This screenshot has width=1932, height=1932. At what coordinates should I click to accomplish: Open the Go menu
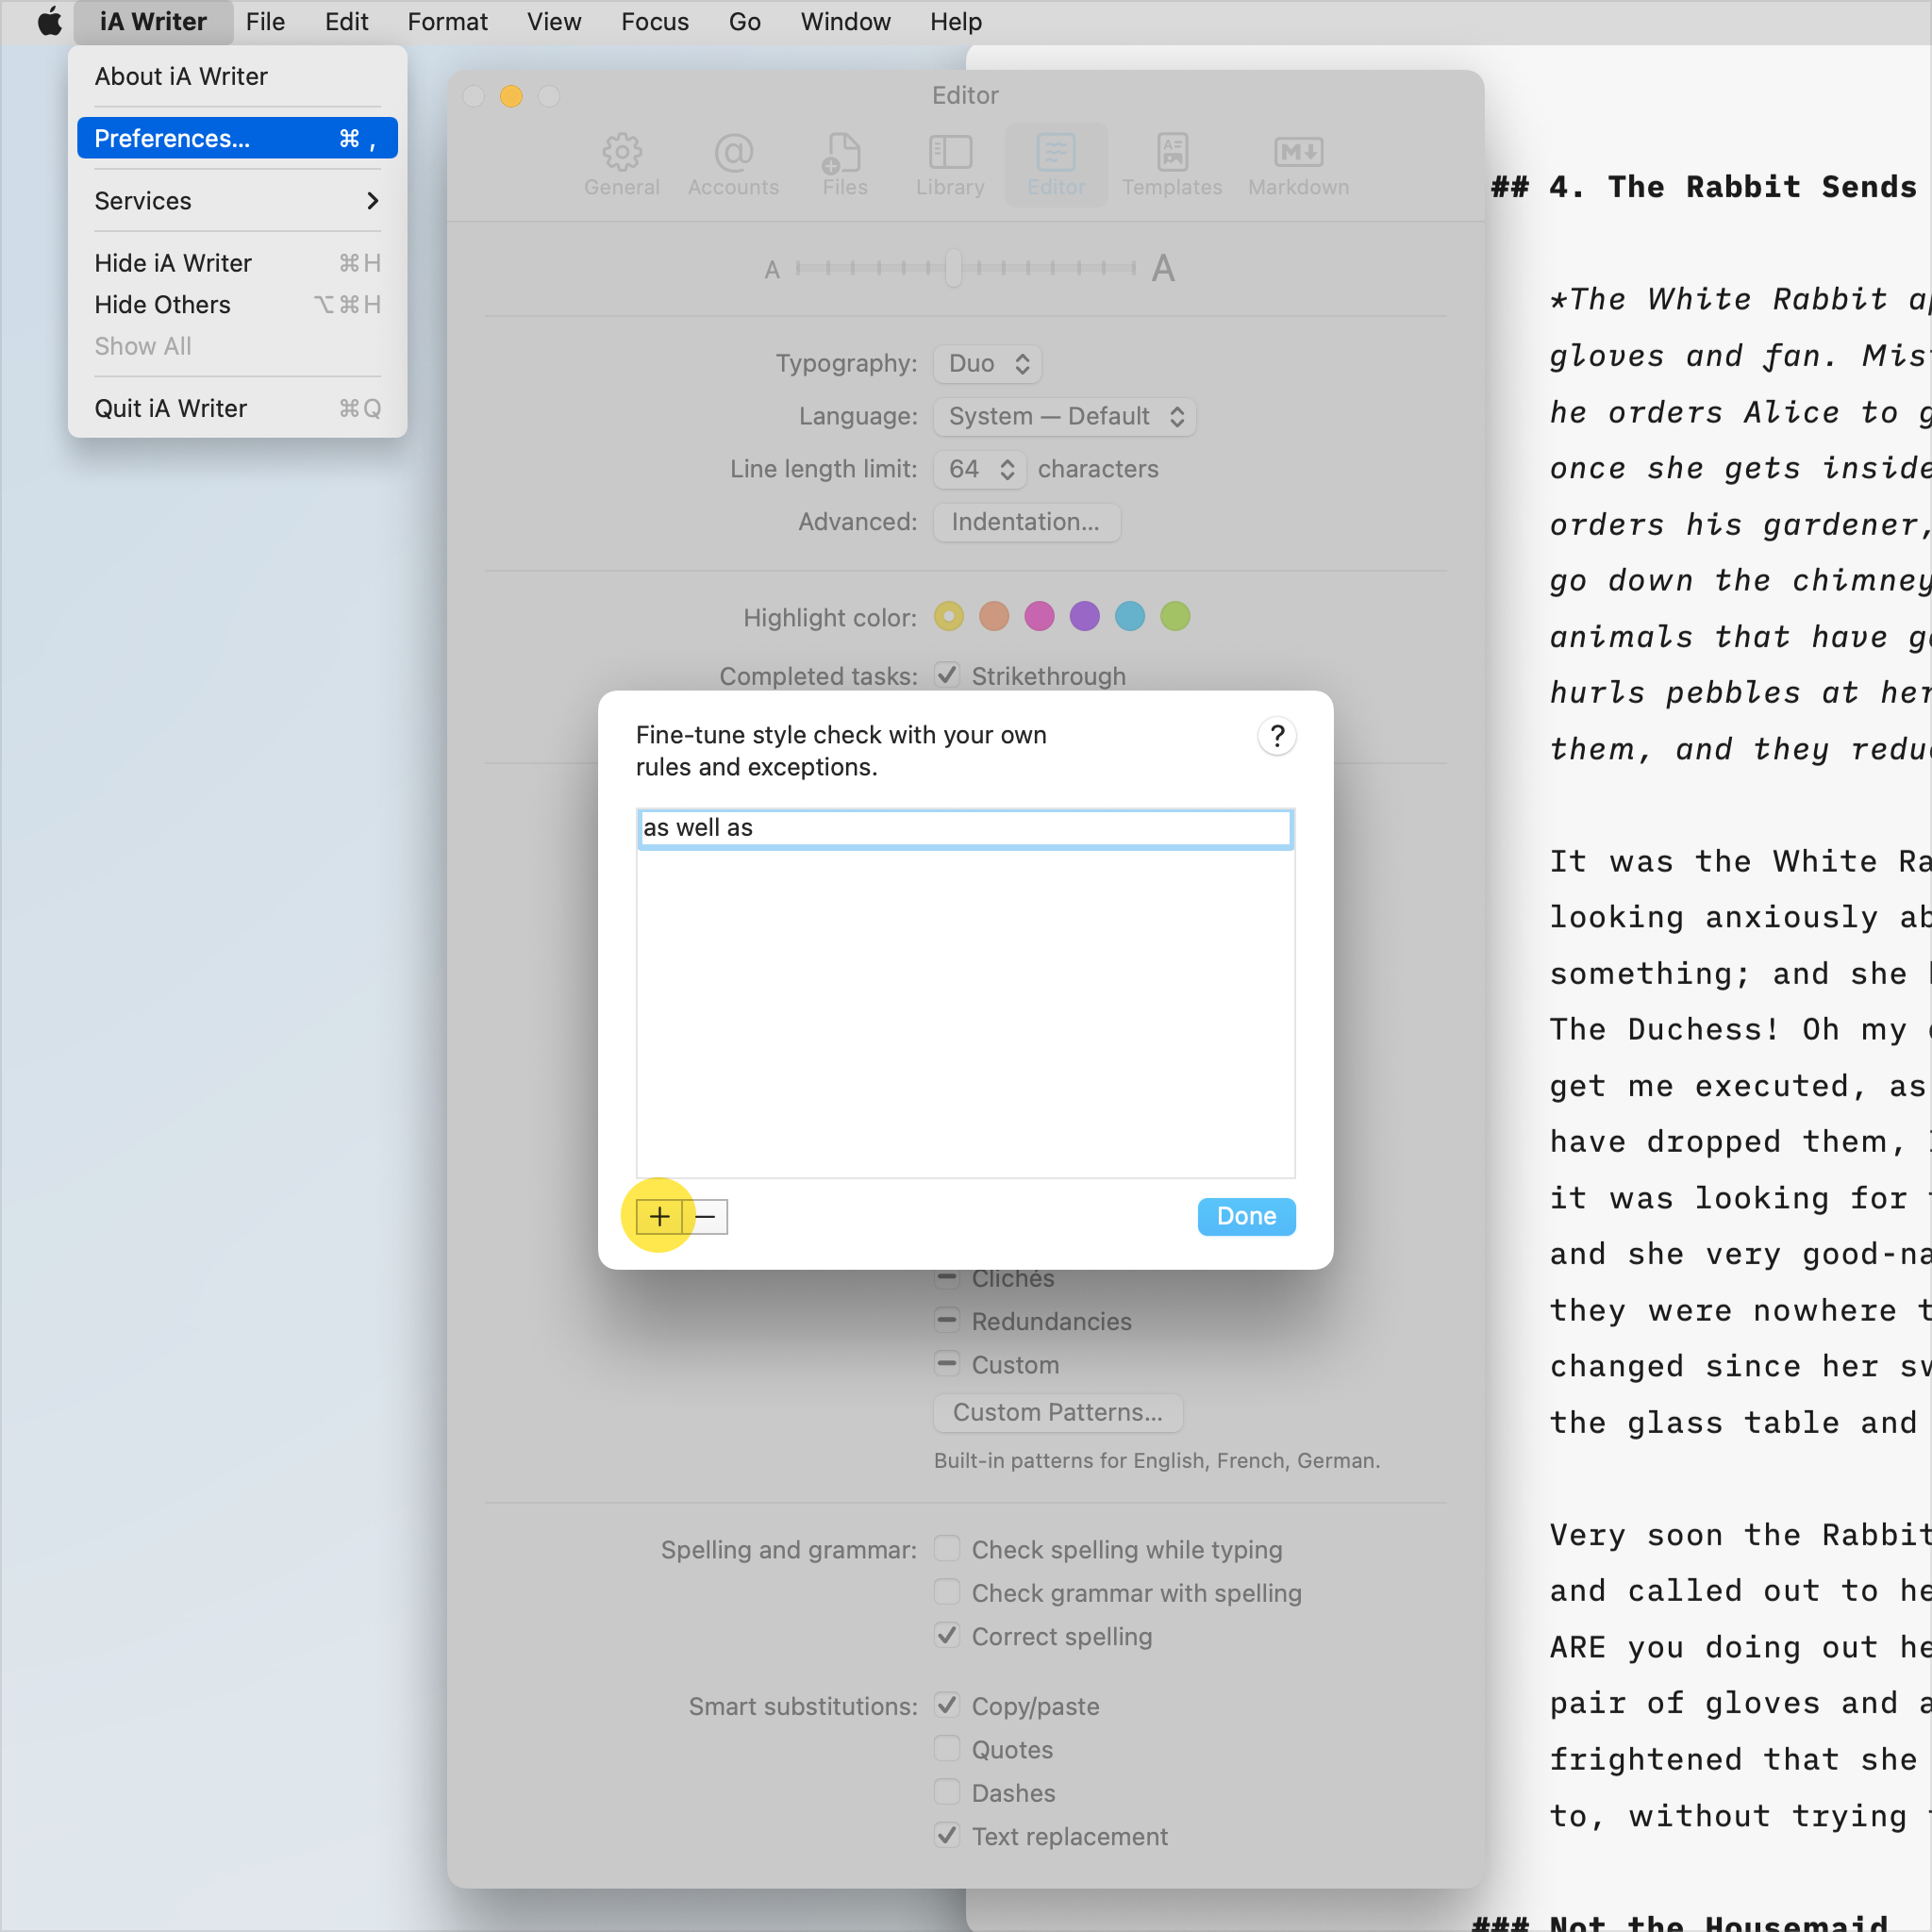[x=745, y=22]
